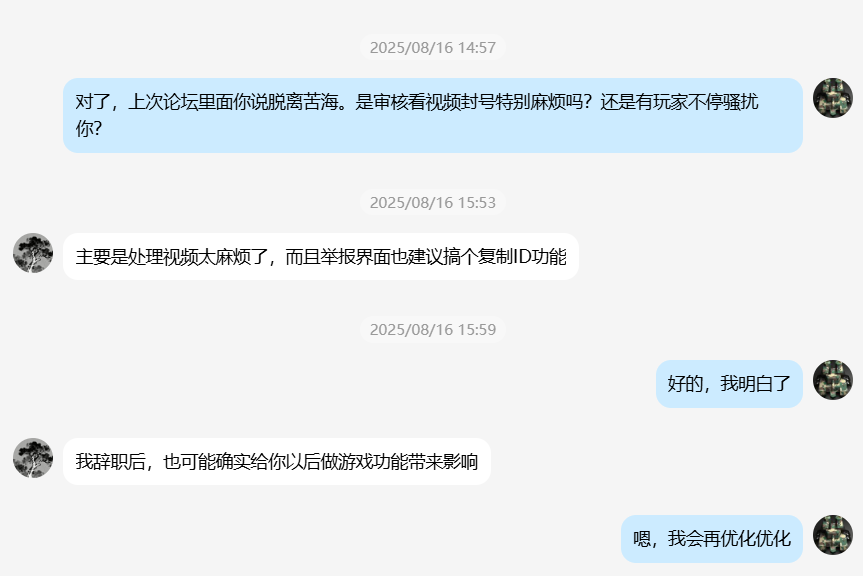863x576 pixels.
Task: Open the tree avatar beside the 处理视频 message
Action: coord(33,253)
